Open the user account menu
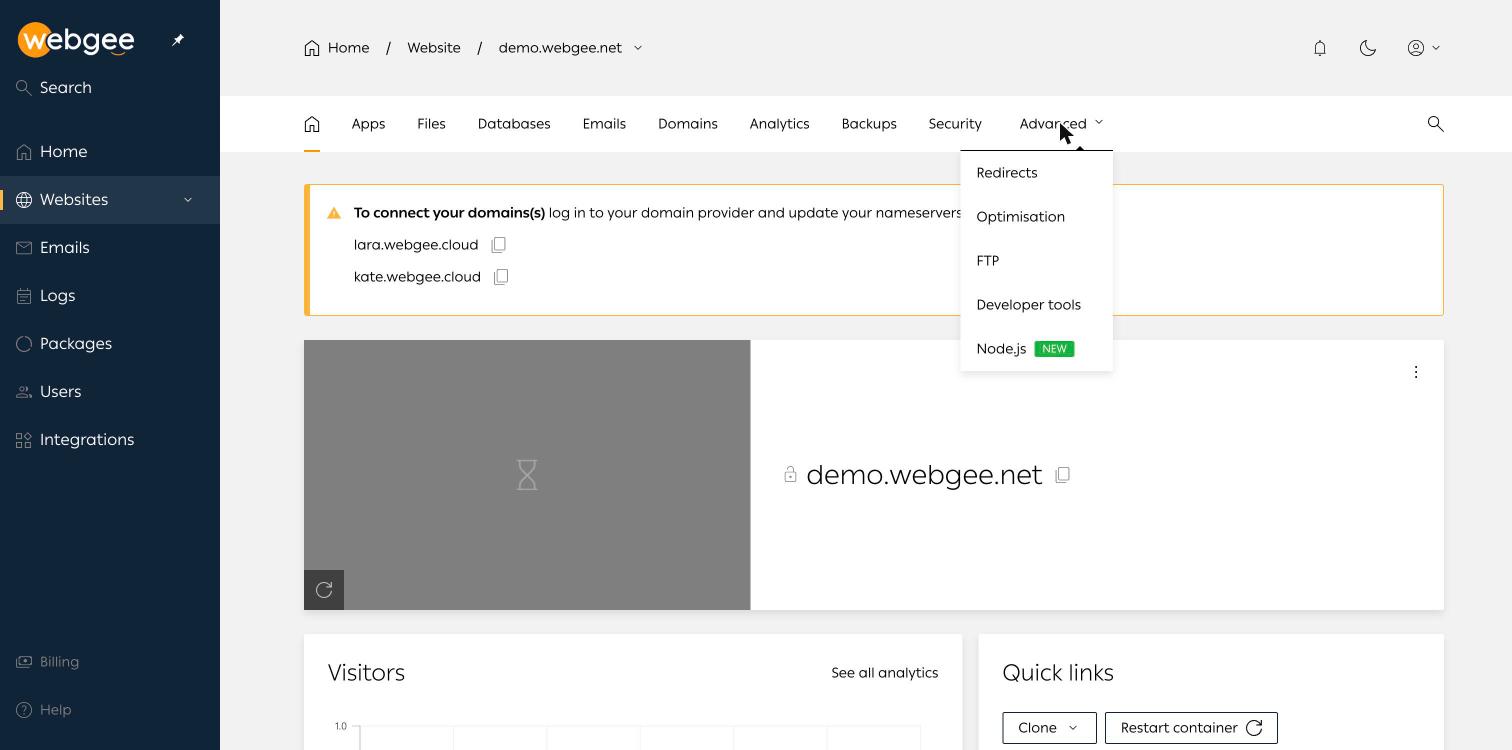 tap(1424, 48)
